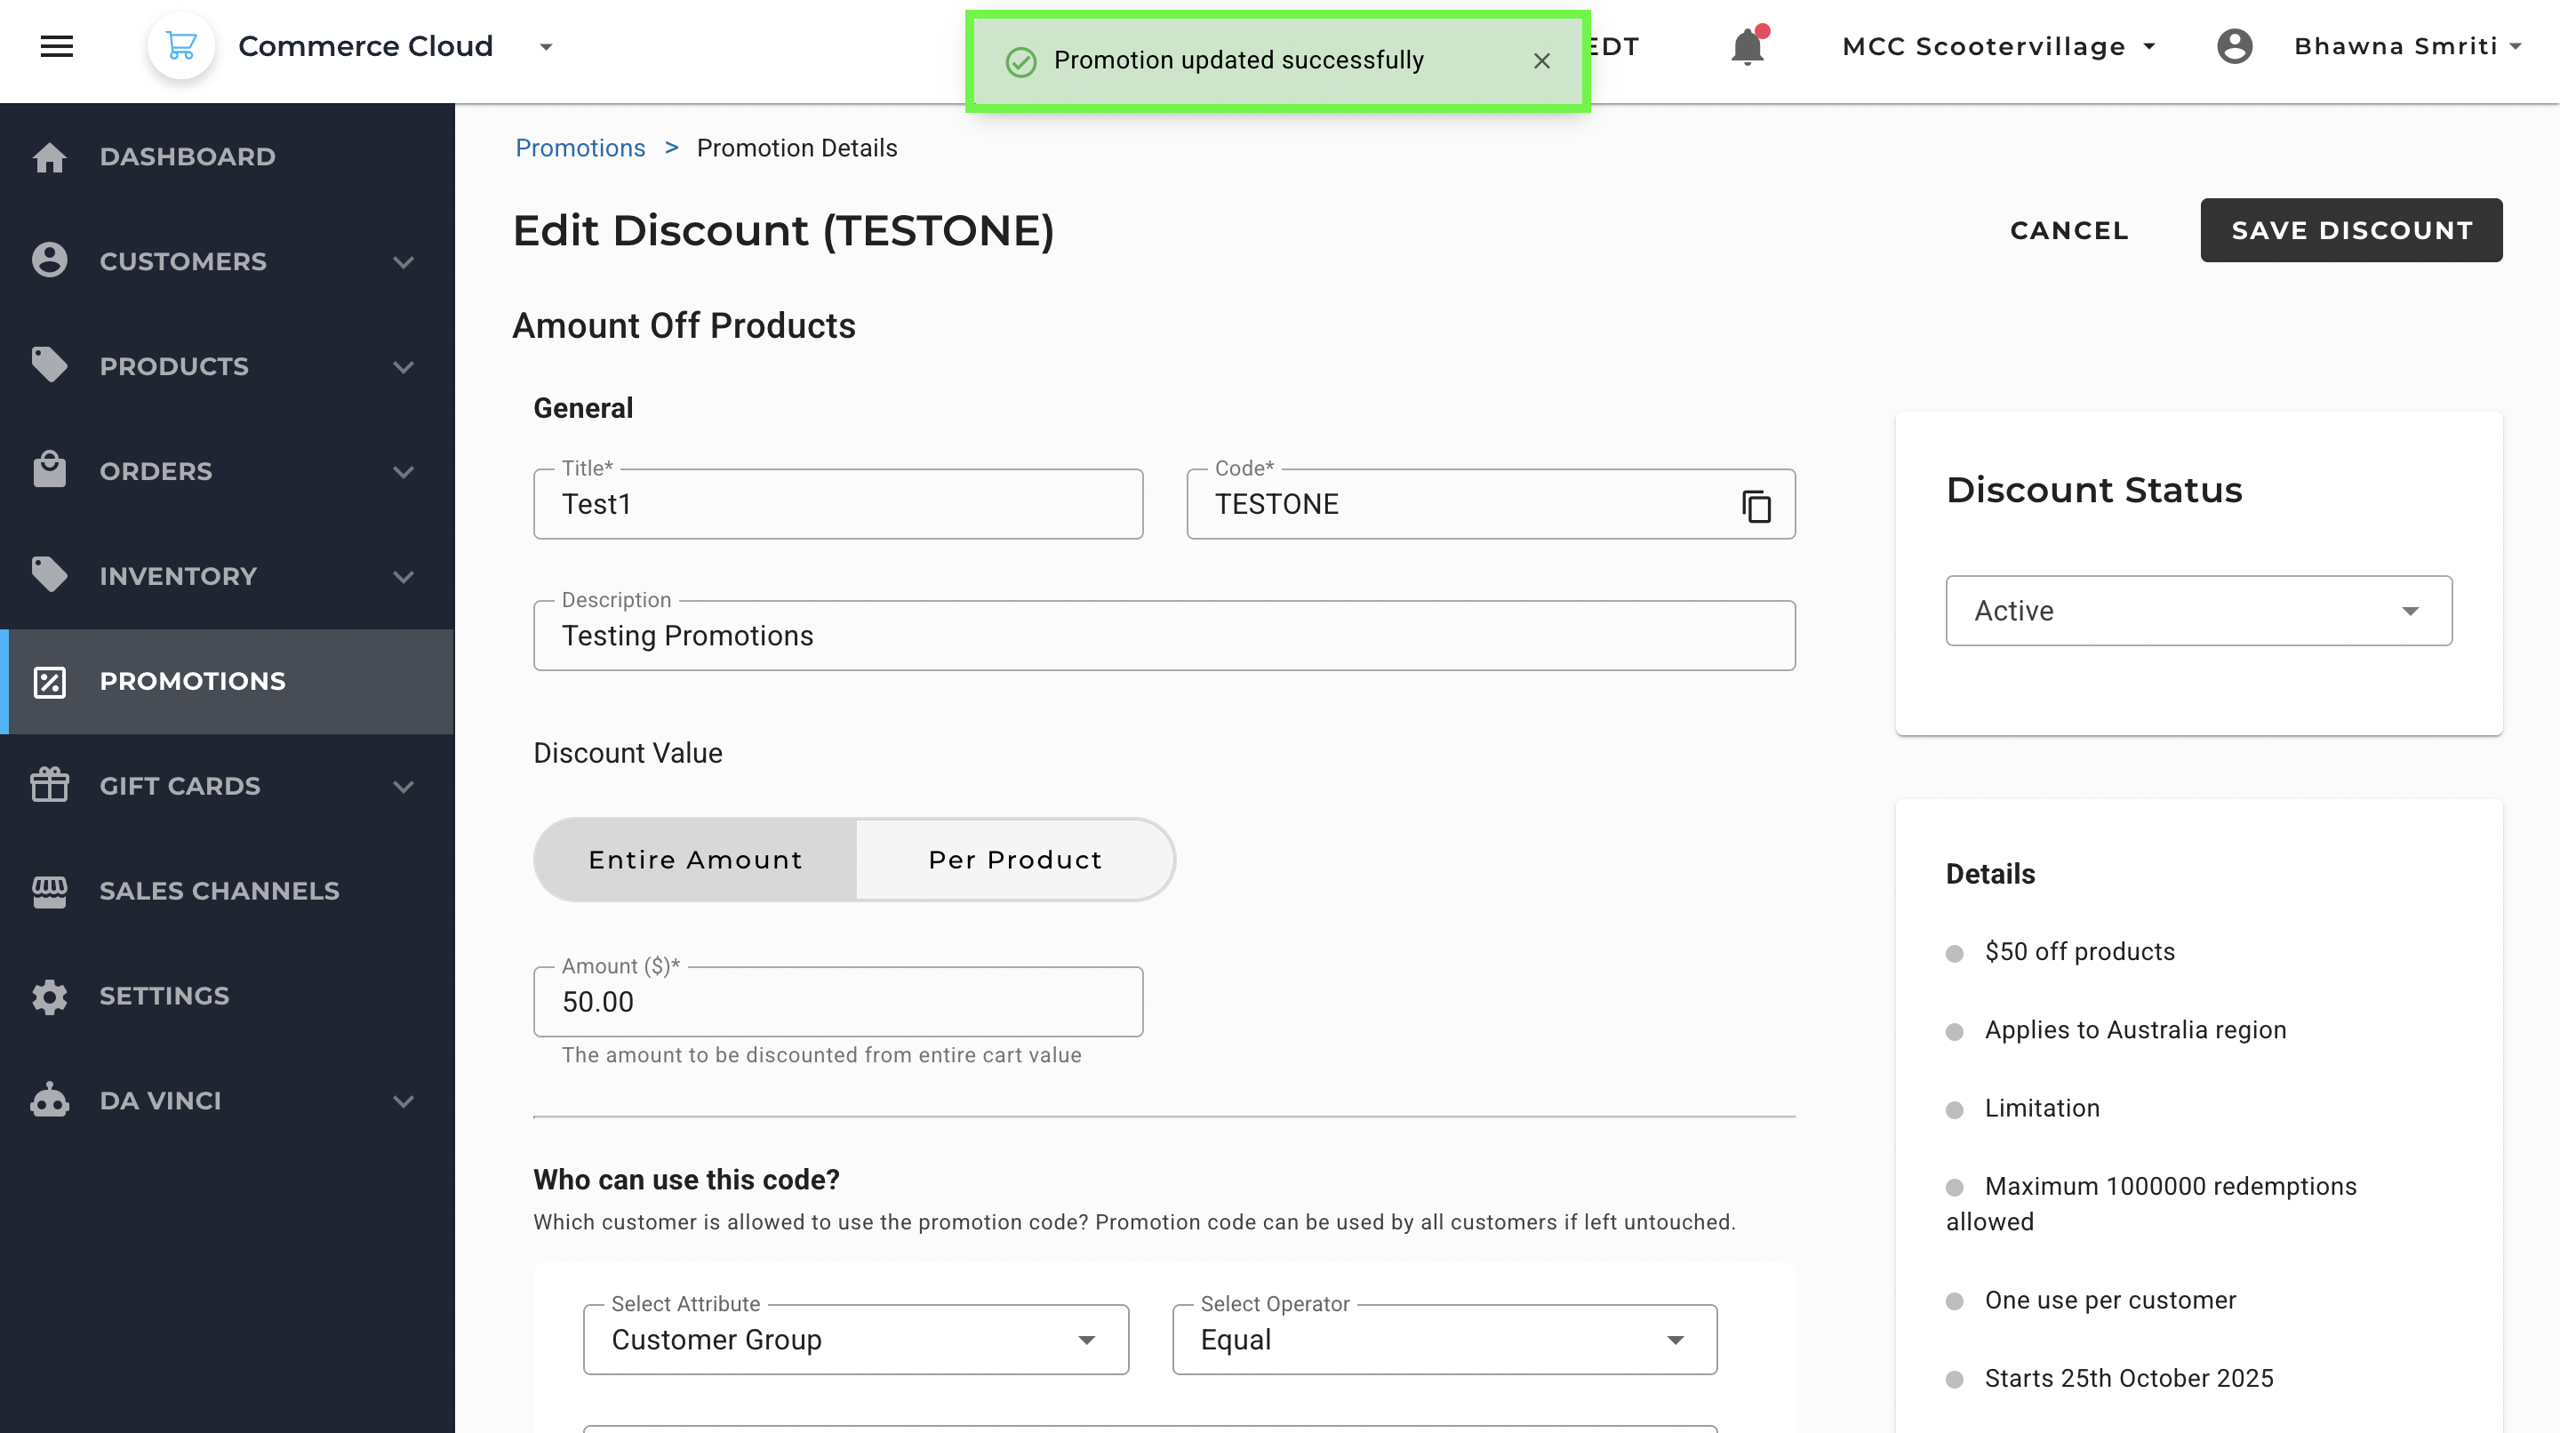Switch discount value to Per Product
This screenshot has height=1433, width=2560.
[x=1014, y=859]
